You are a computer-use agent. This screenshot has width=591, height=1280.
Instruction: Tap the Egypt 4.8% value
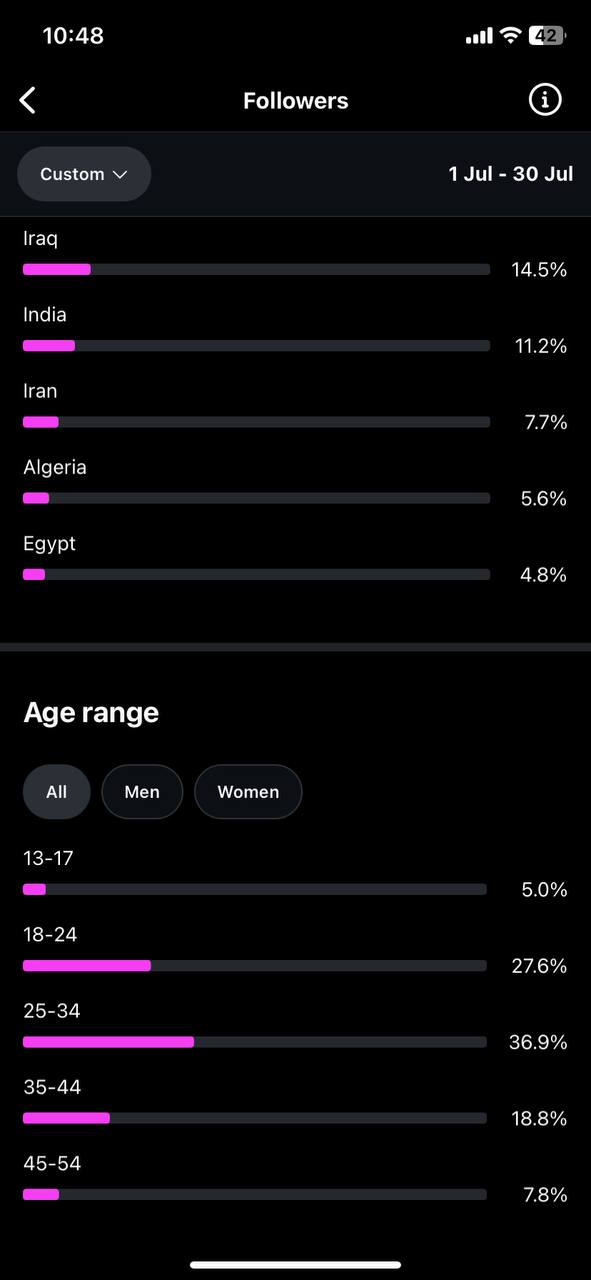tap(543, 575)
